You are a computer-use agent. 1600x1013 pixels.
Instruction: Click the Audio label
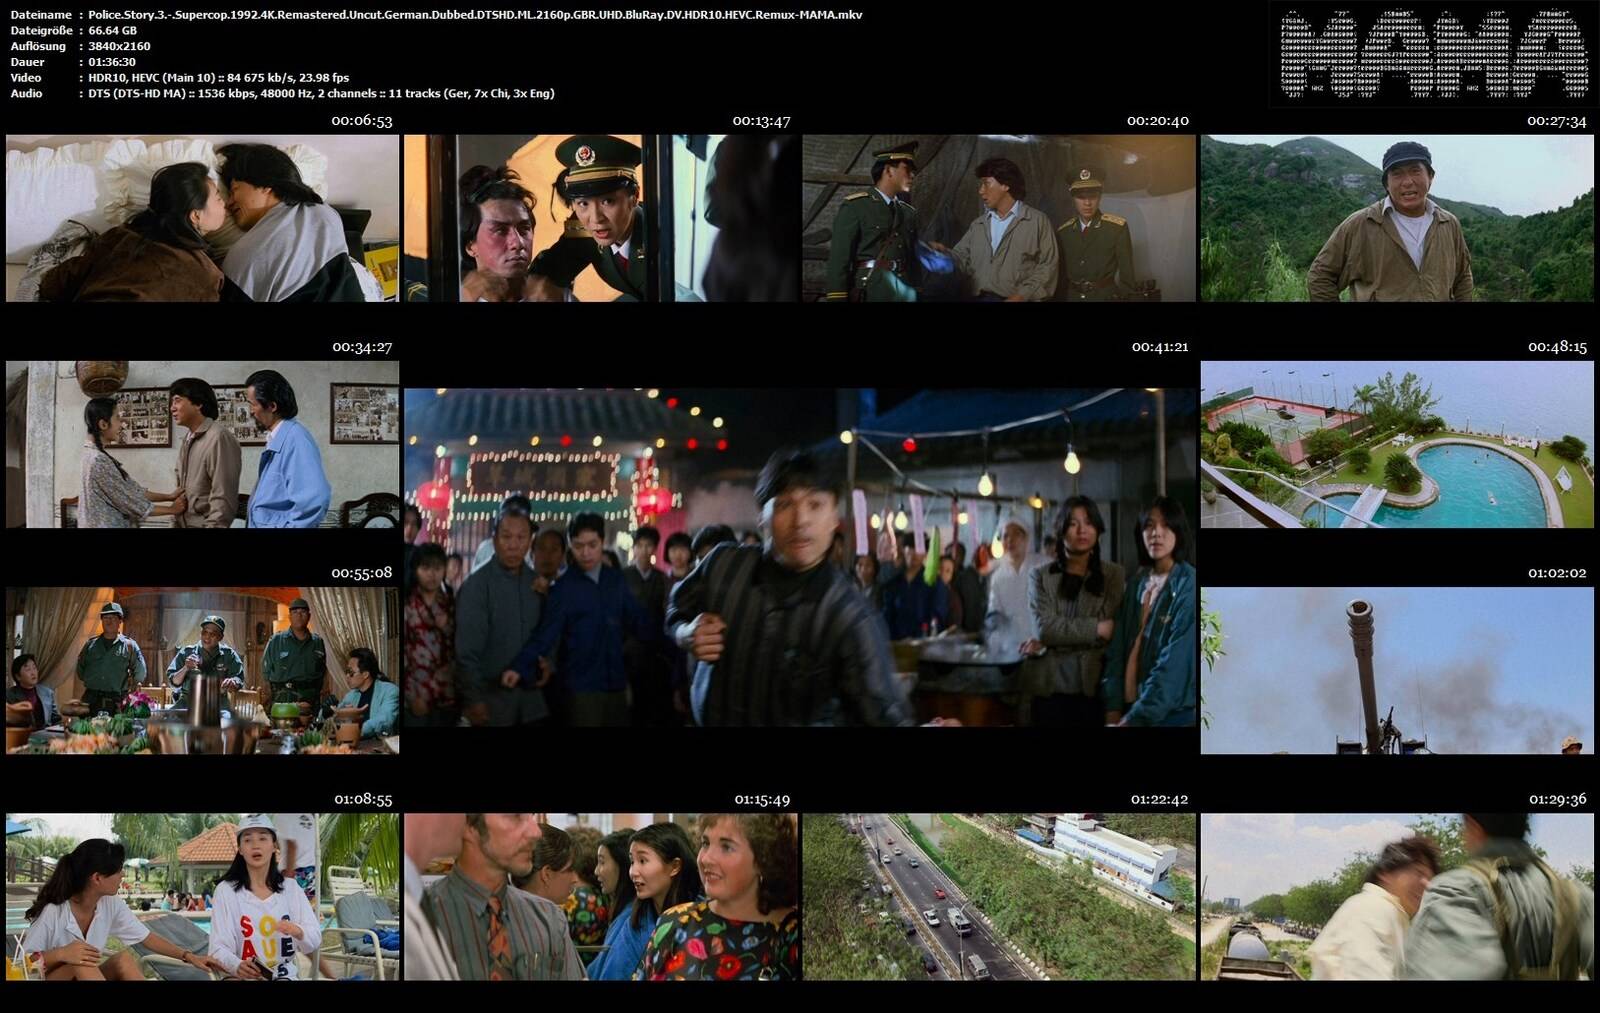click(26, 93)
